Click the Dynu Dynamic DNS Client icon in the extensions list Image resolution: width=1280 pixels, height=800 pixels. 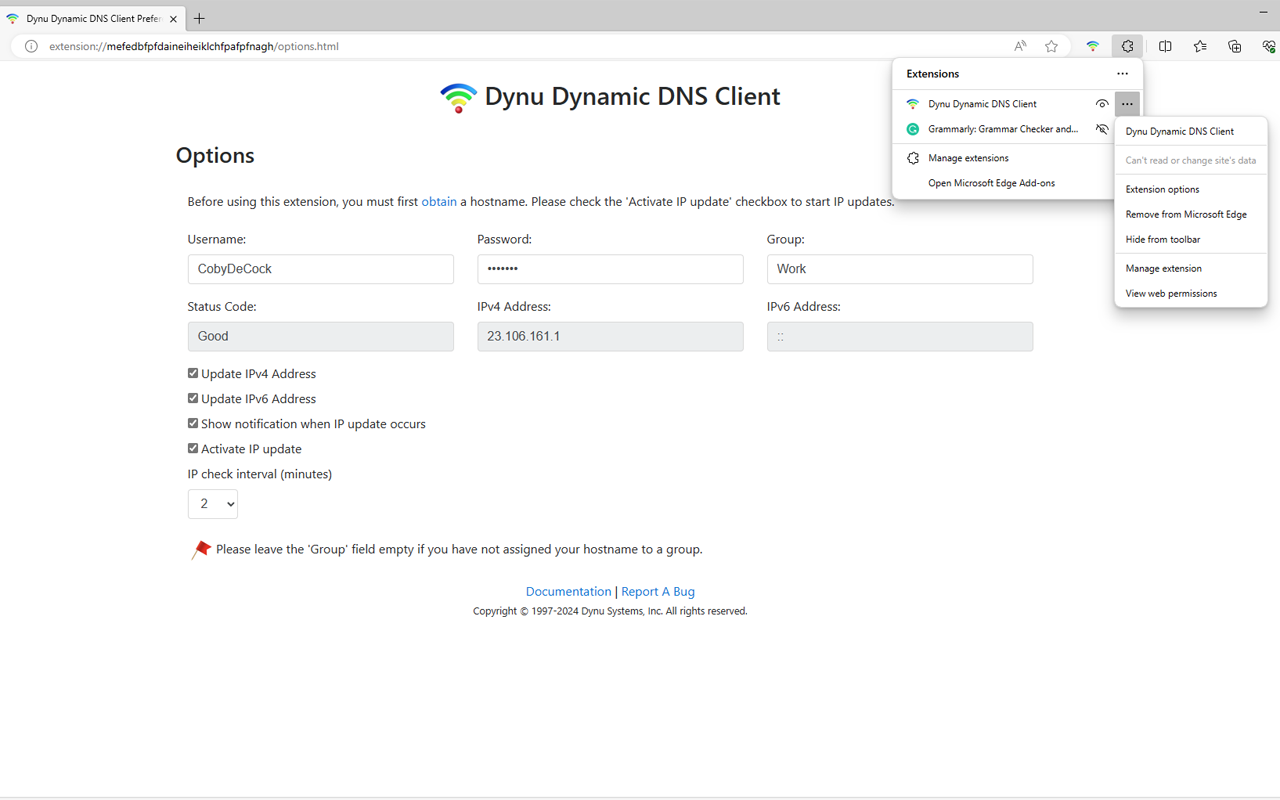912,104
